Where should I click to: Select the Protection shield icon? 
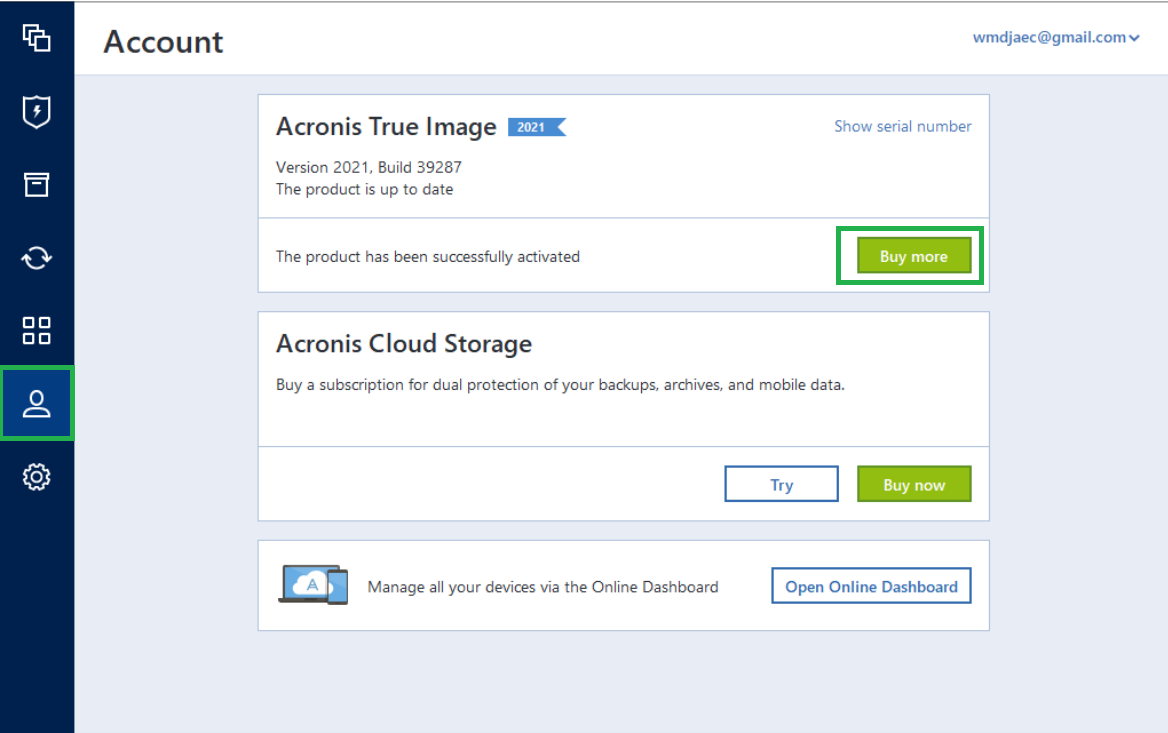[x=37, y=112]
